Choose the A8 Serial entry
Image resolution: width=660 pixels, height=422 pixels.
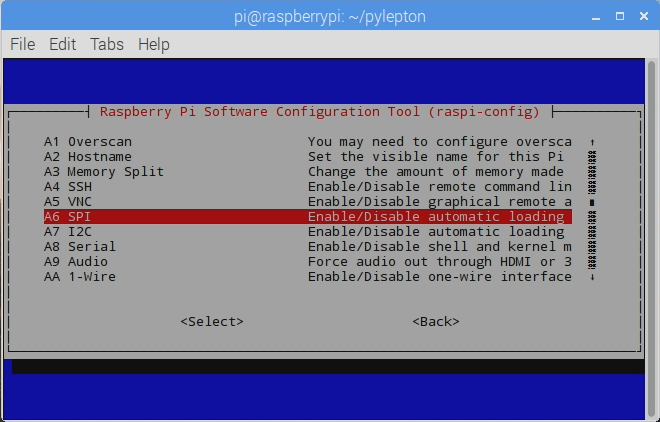point(308,247)
